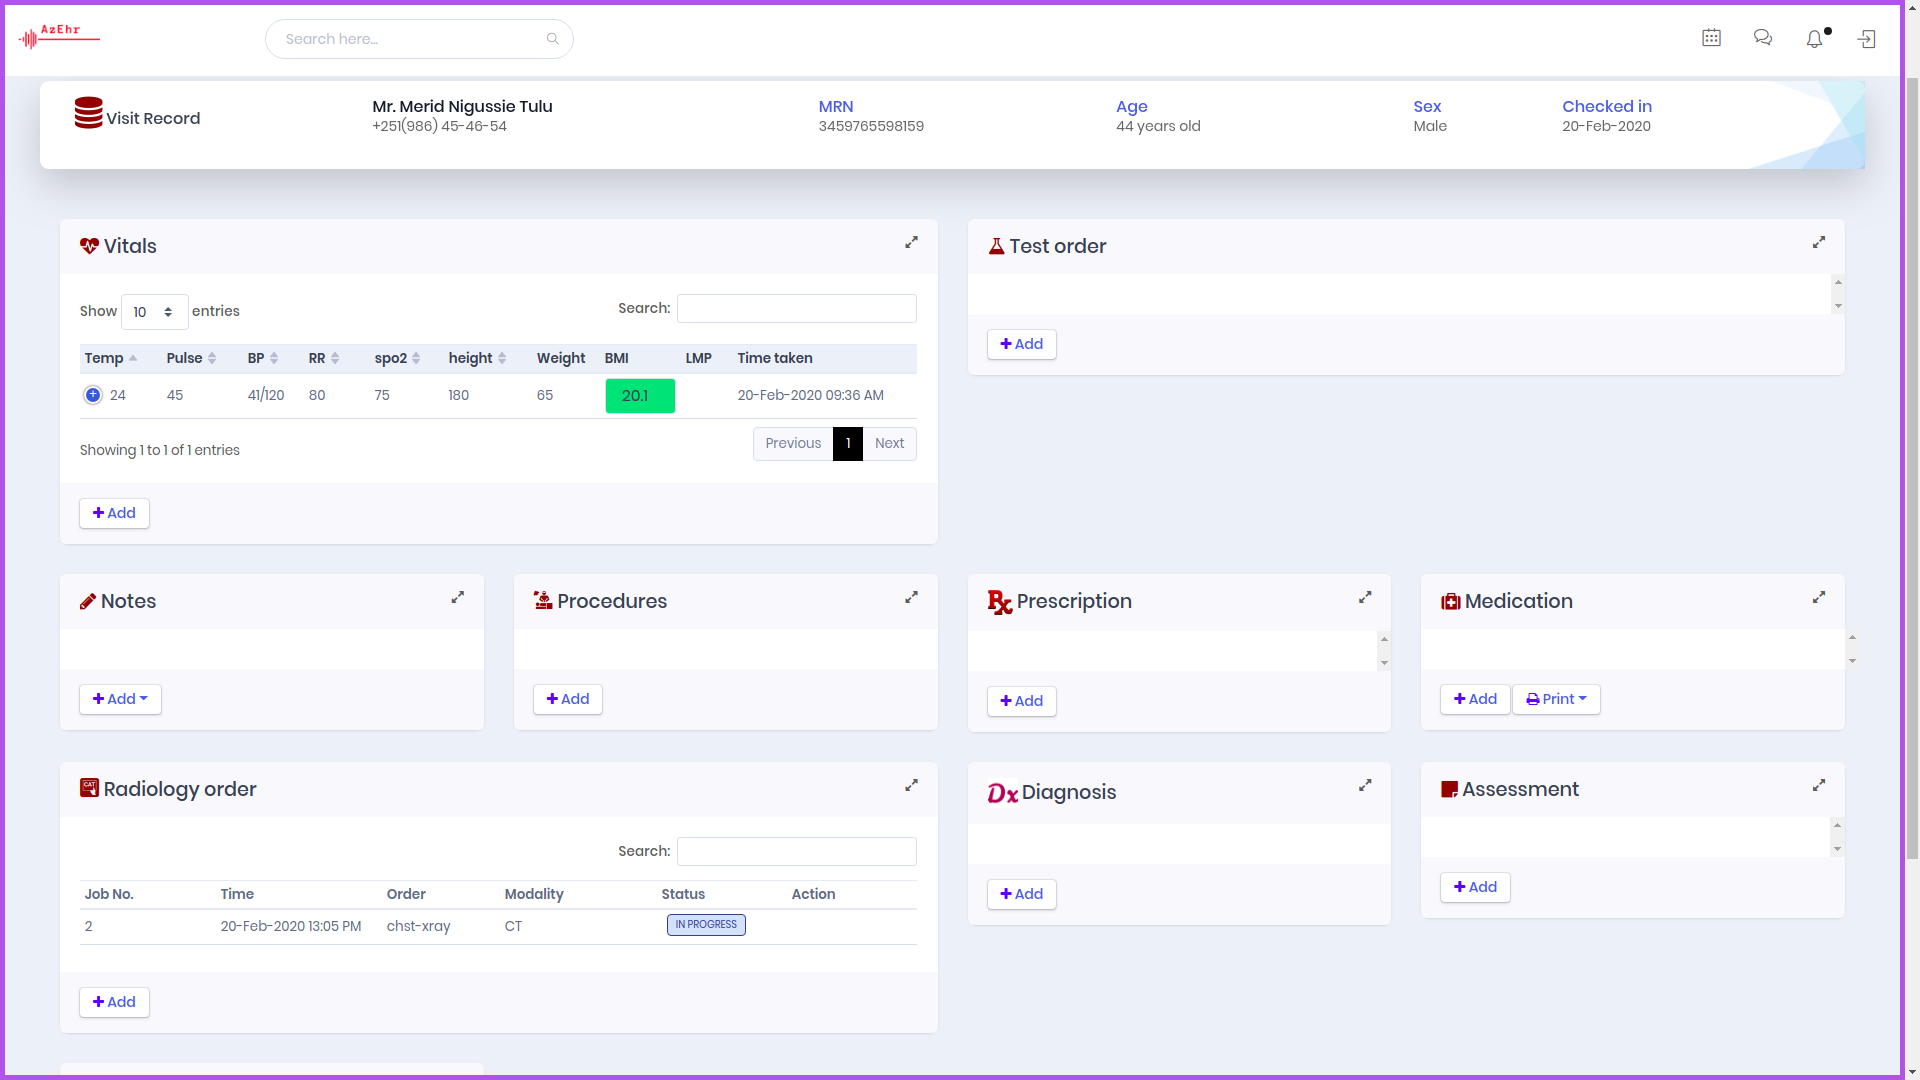
Task: Open the chat messages icon
Action: pyautogui.click(x=1763, y=38)
